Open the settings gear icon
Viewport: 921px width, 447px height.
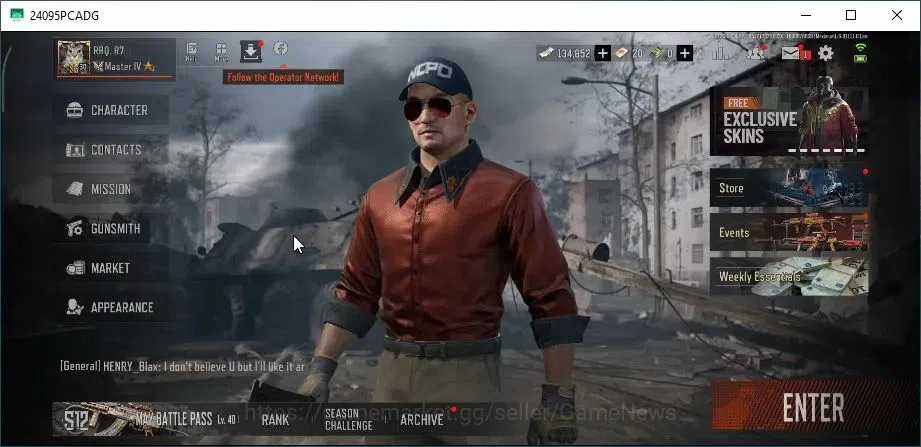tap(825, 53)
